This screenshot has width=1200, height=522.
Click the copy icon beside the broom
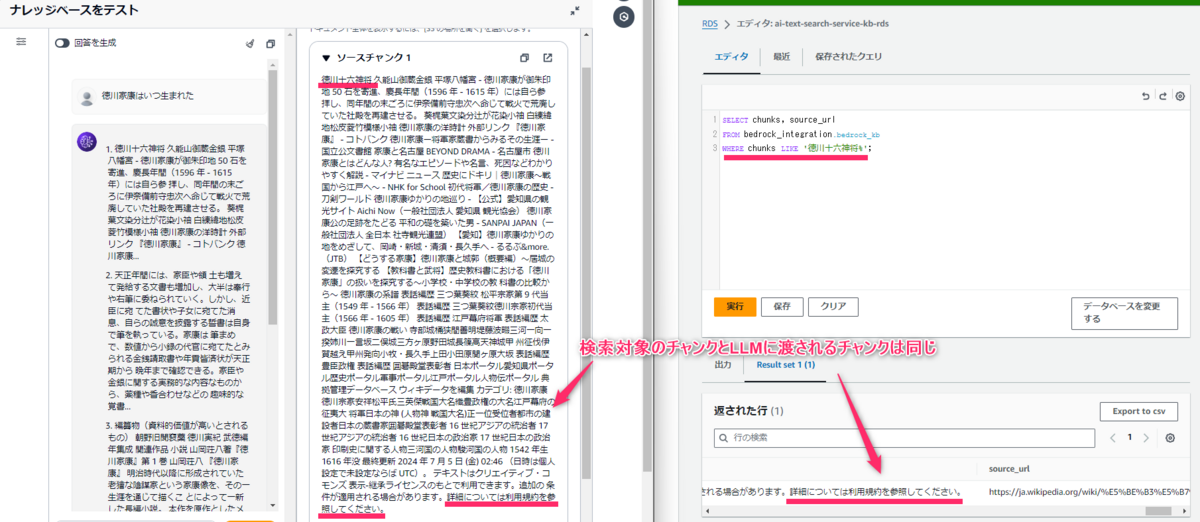pyautogui.click(x=271, y=43)
